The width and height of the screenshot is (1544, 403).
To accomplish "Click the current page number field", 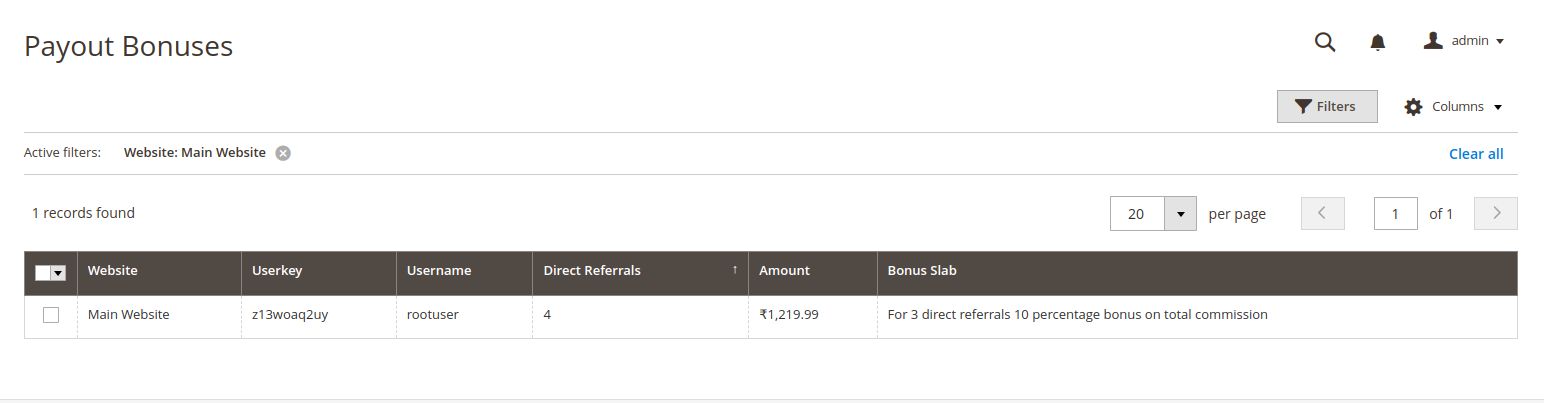I will click(1395, 214).
